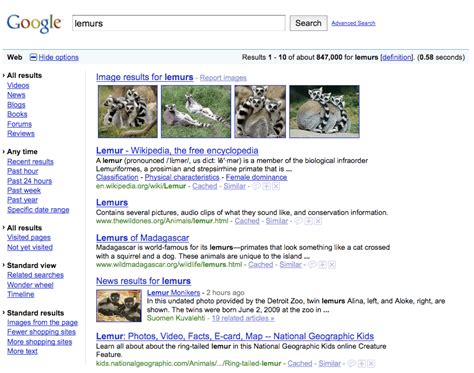Image resolution: width=474 pixels, height=373 pixels.
Task: Remove the Wikipedia Lemur result with X icon
Action: (276, 186)
